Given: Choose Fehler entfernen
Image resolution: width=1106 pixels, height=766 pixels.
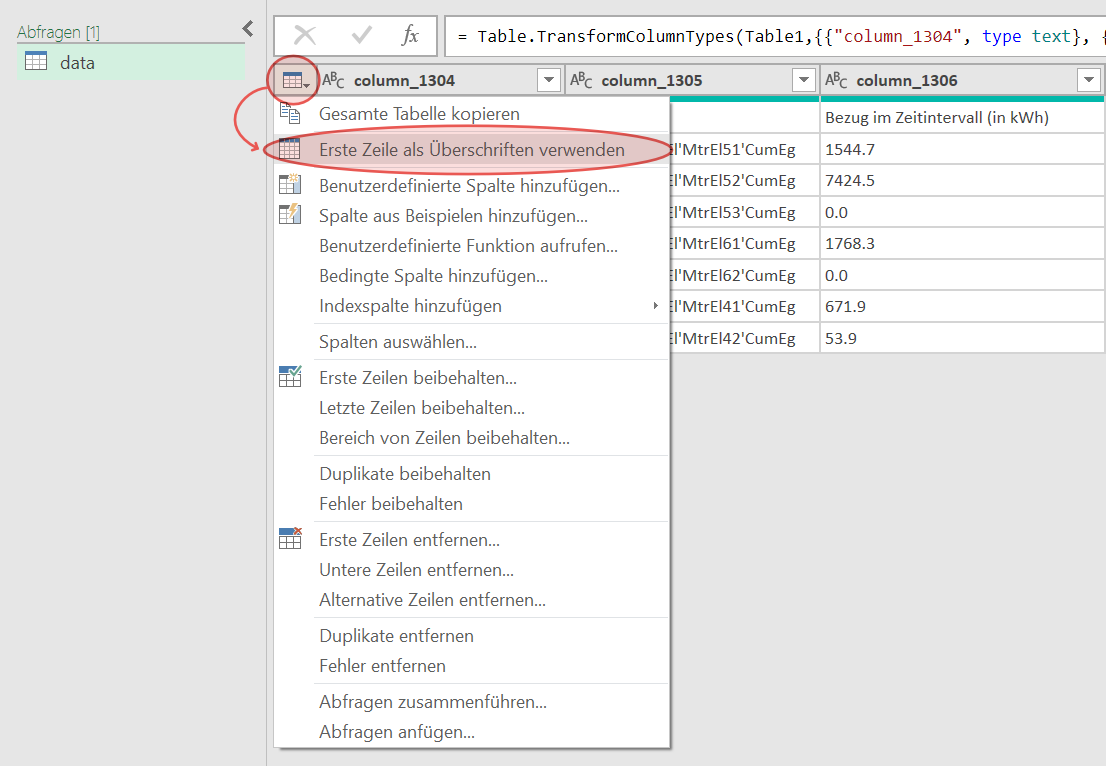Looking at the screenshot, I should point(471,666).
